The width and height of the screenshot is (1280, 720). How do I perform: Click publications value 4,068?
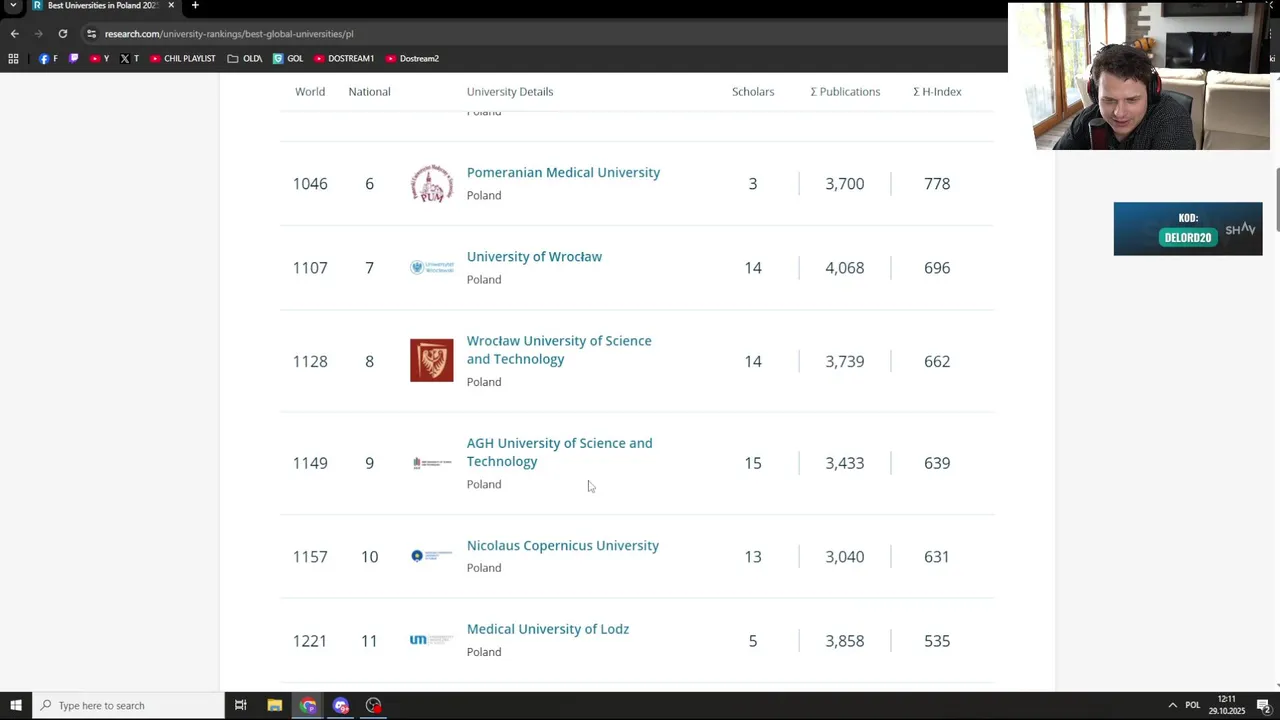(x=845, y=268)
